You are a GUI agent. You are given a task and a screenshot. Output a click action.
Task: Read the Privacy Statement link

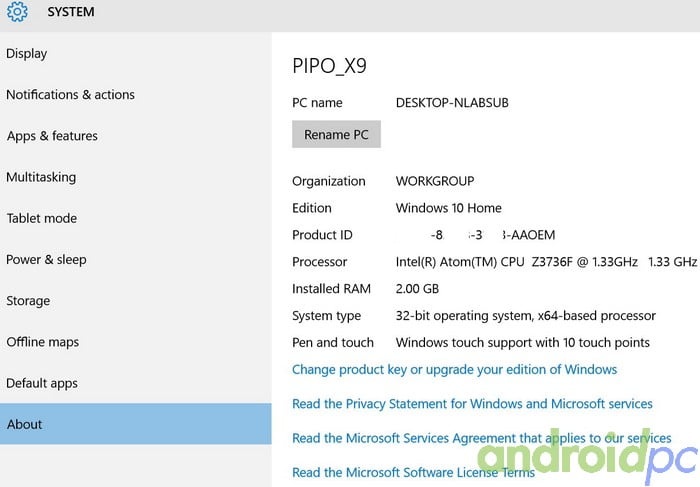click(472, 404)
